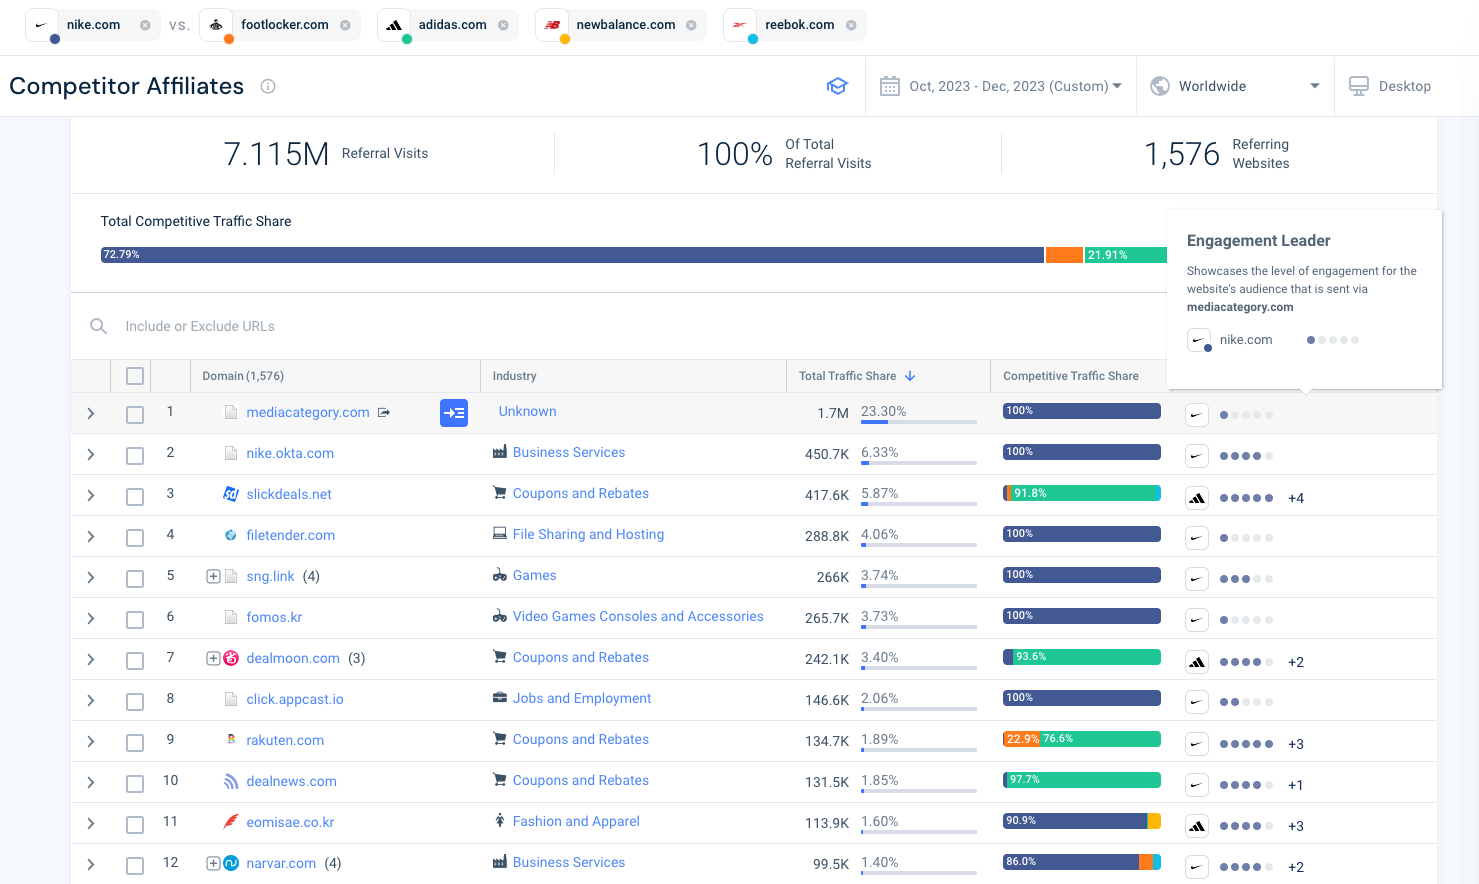Click the 72.79% segment of traffic share bar
The width and height of the screenshot is (1479, 884).
click(572, 255)
